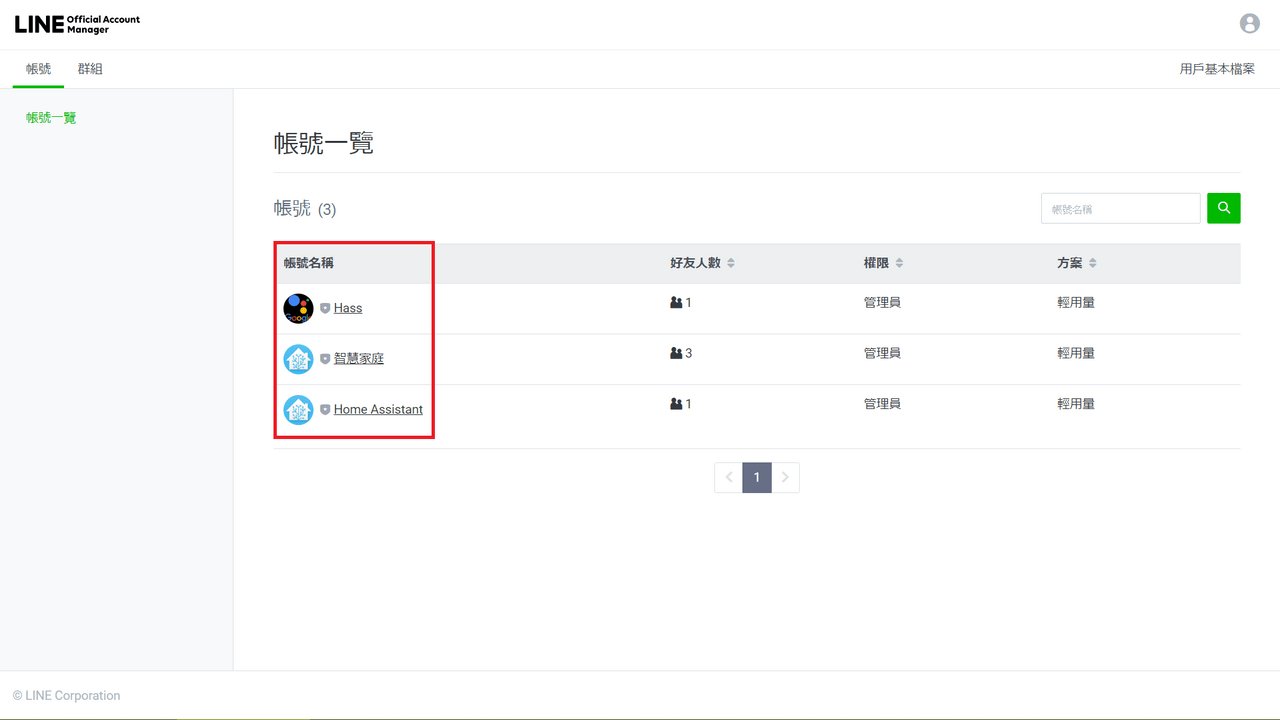This screenshot has width=1280, height=720.
Task: Go to the previous page of accounts
Action: click(x=729, y=477)
